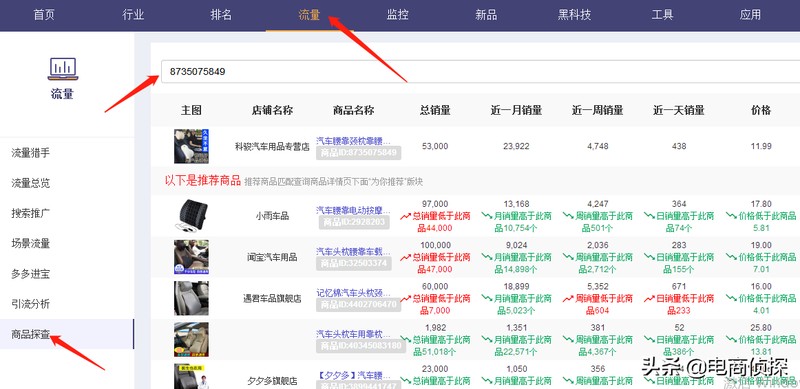Click weekly sales value 4,748
The height and width of the screenshot is (389, 800).
597,147
